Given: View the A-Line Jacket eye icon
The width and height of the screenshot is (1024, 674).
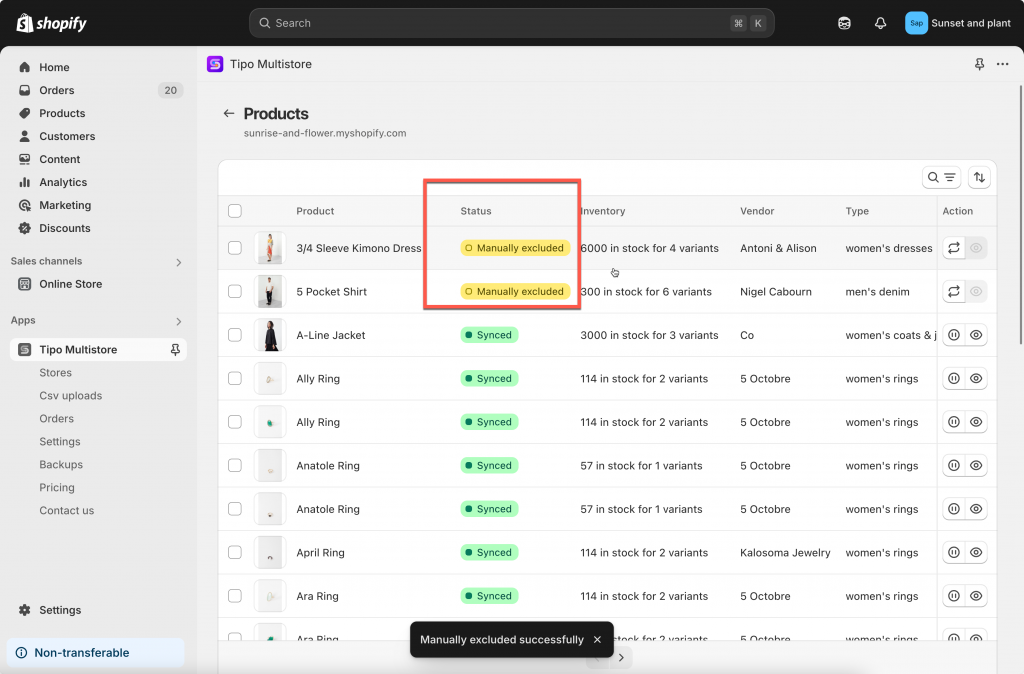Looking at the screenshot, I should point(976,335).
